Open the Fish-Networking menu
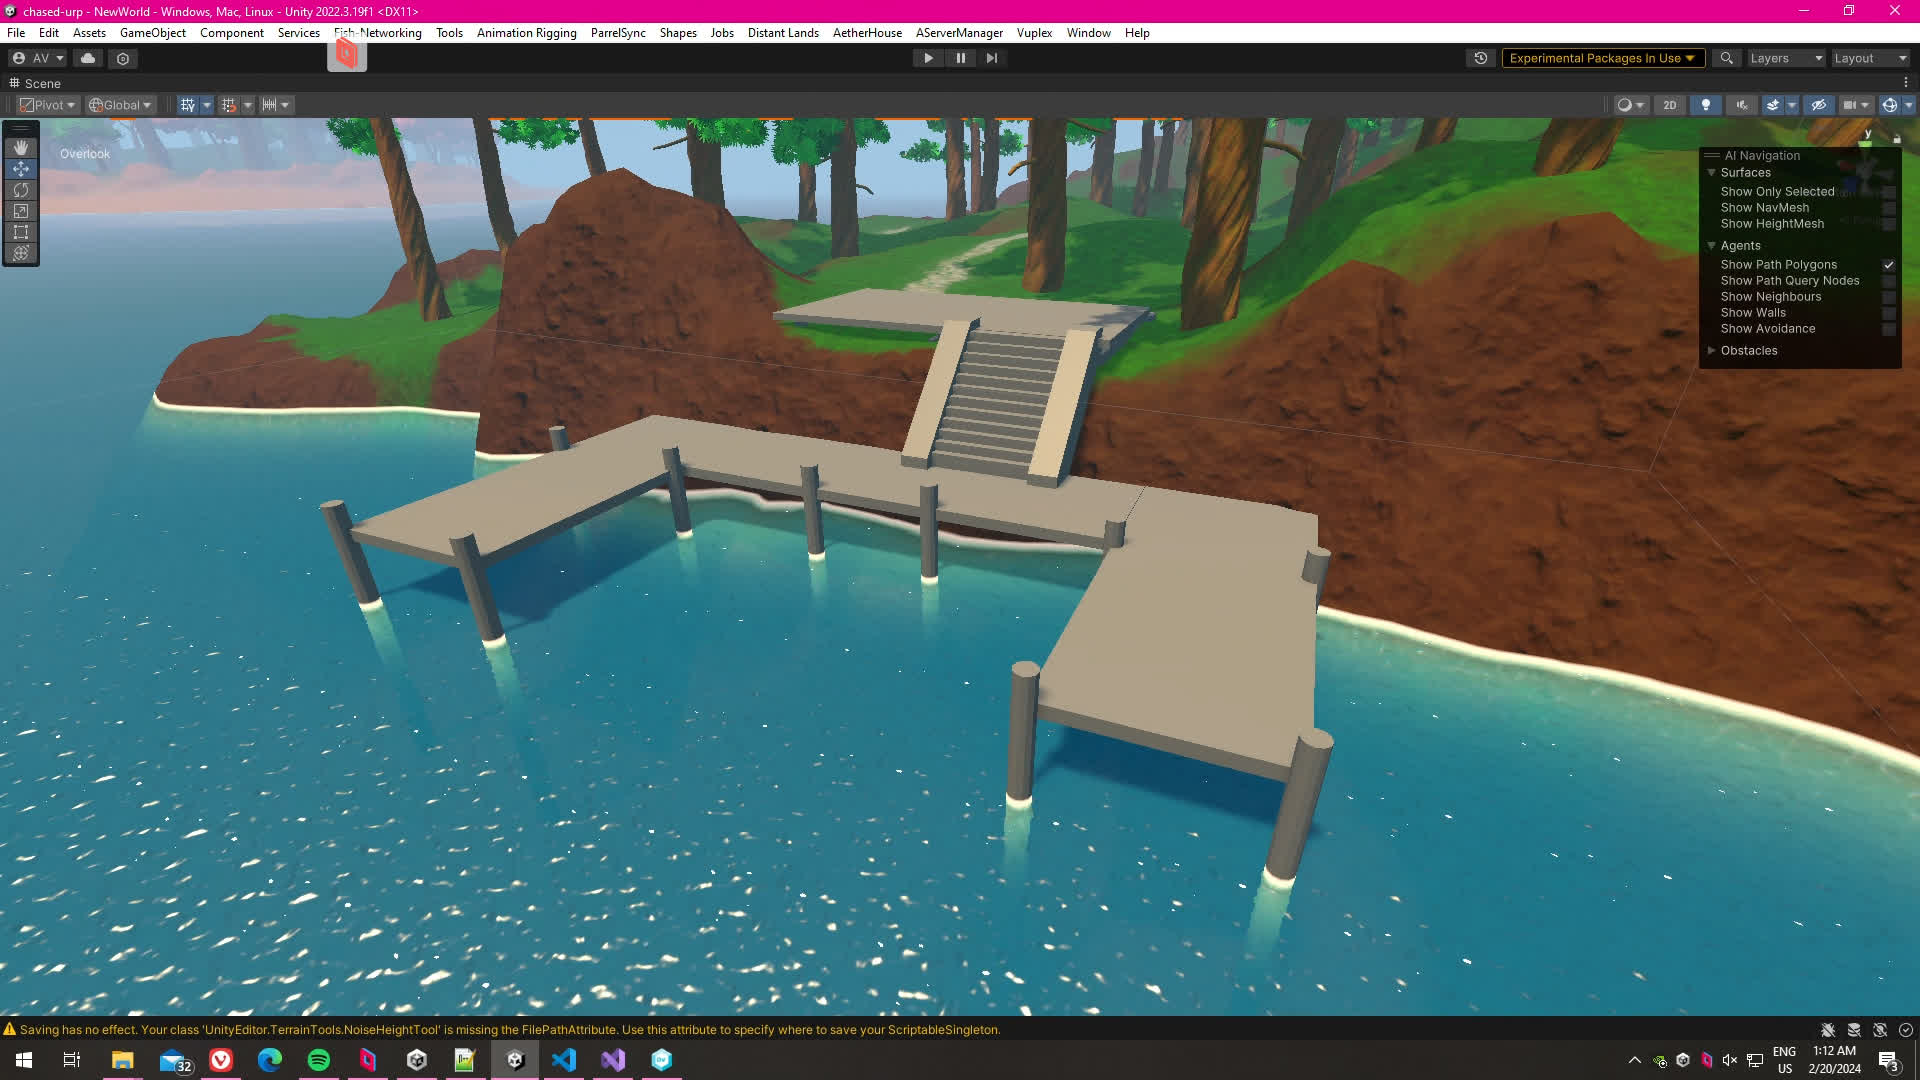The height and width of the screenshot is (1080, 1920). click(x=378, y=33)
